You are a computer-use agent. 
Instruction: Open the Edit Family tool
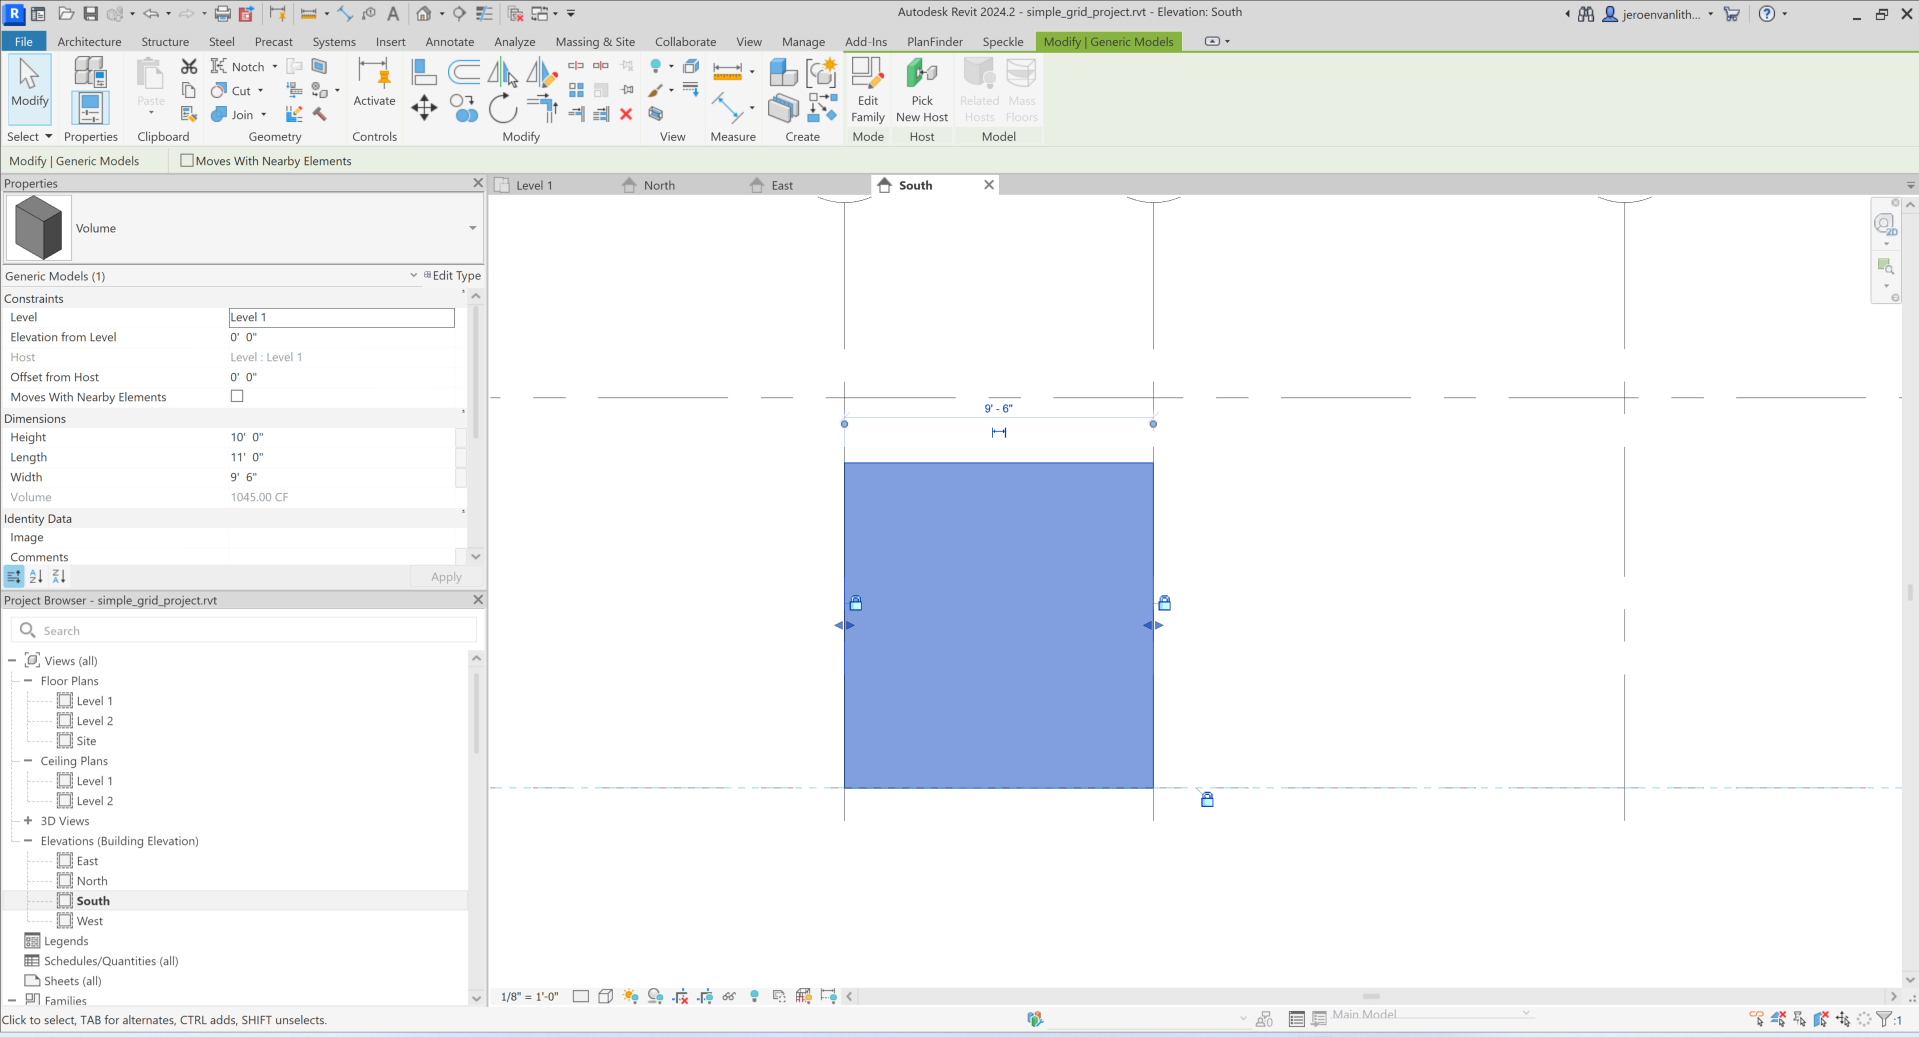[867, 90]
